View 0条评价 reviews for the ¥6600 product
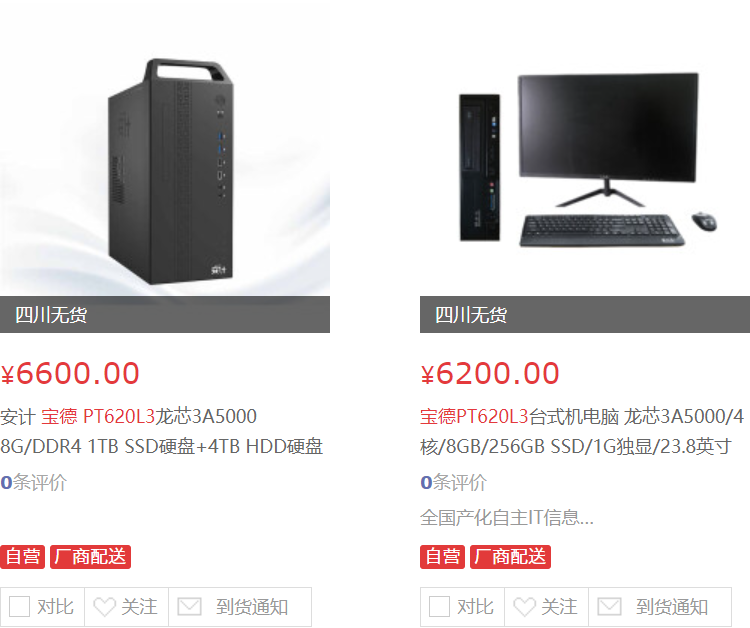This screenshot has height=628, width=750. pos(33,482)
